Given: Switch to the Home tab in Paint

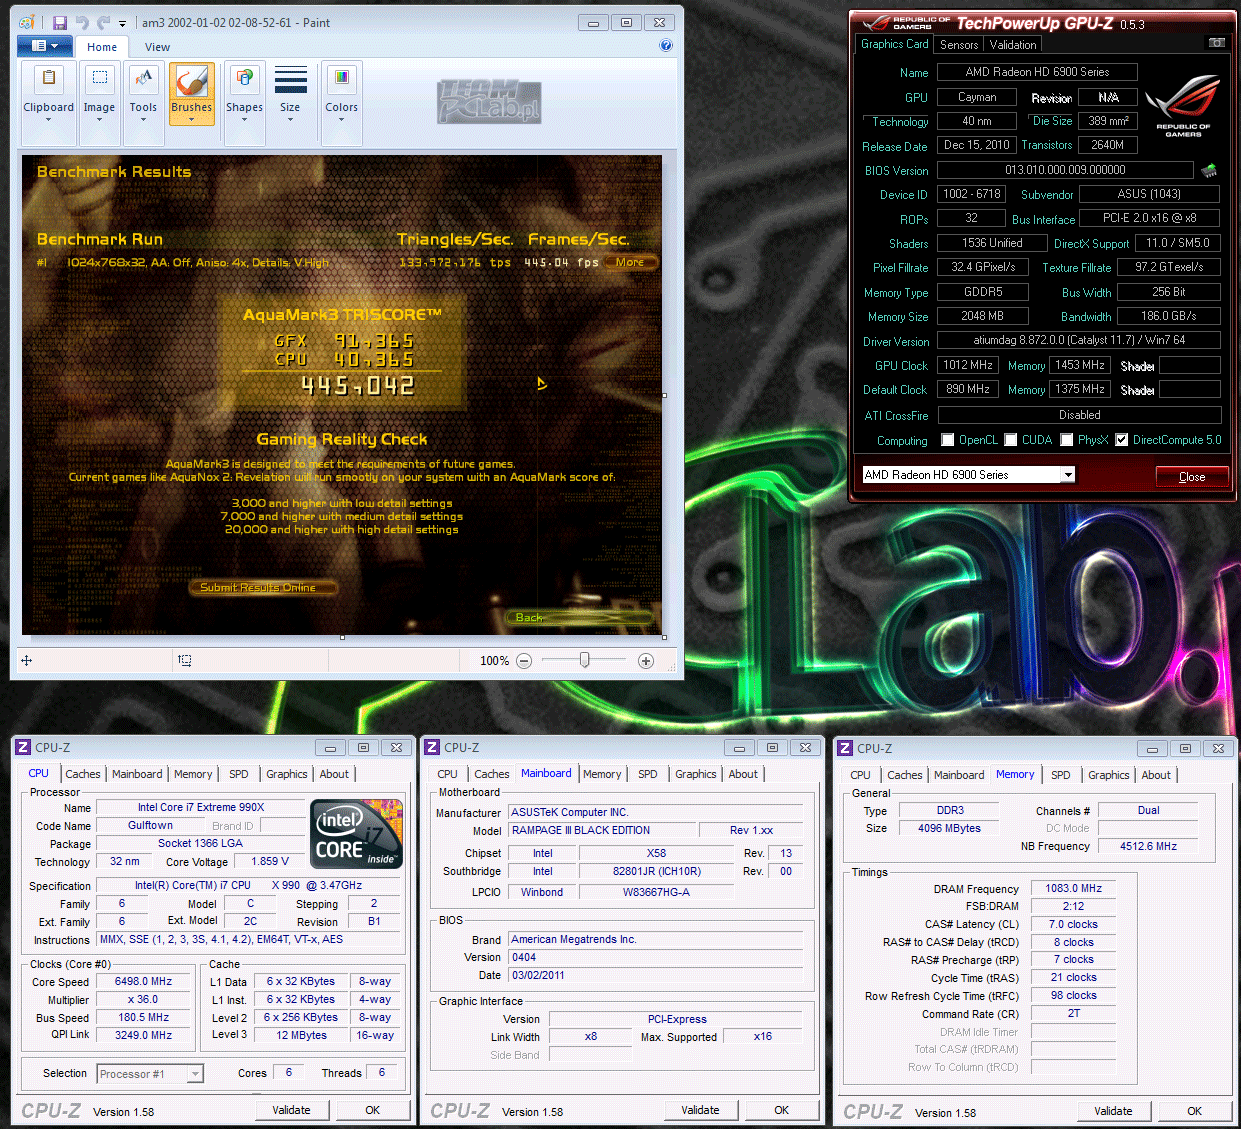Looking at the screenshot, I should click(102, 47).
